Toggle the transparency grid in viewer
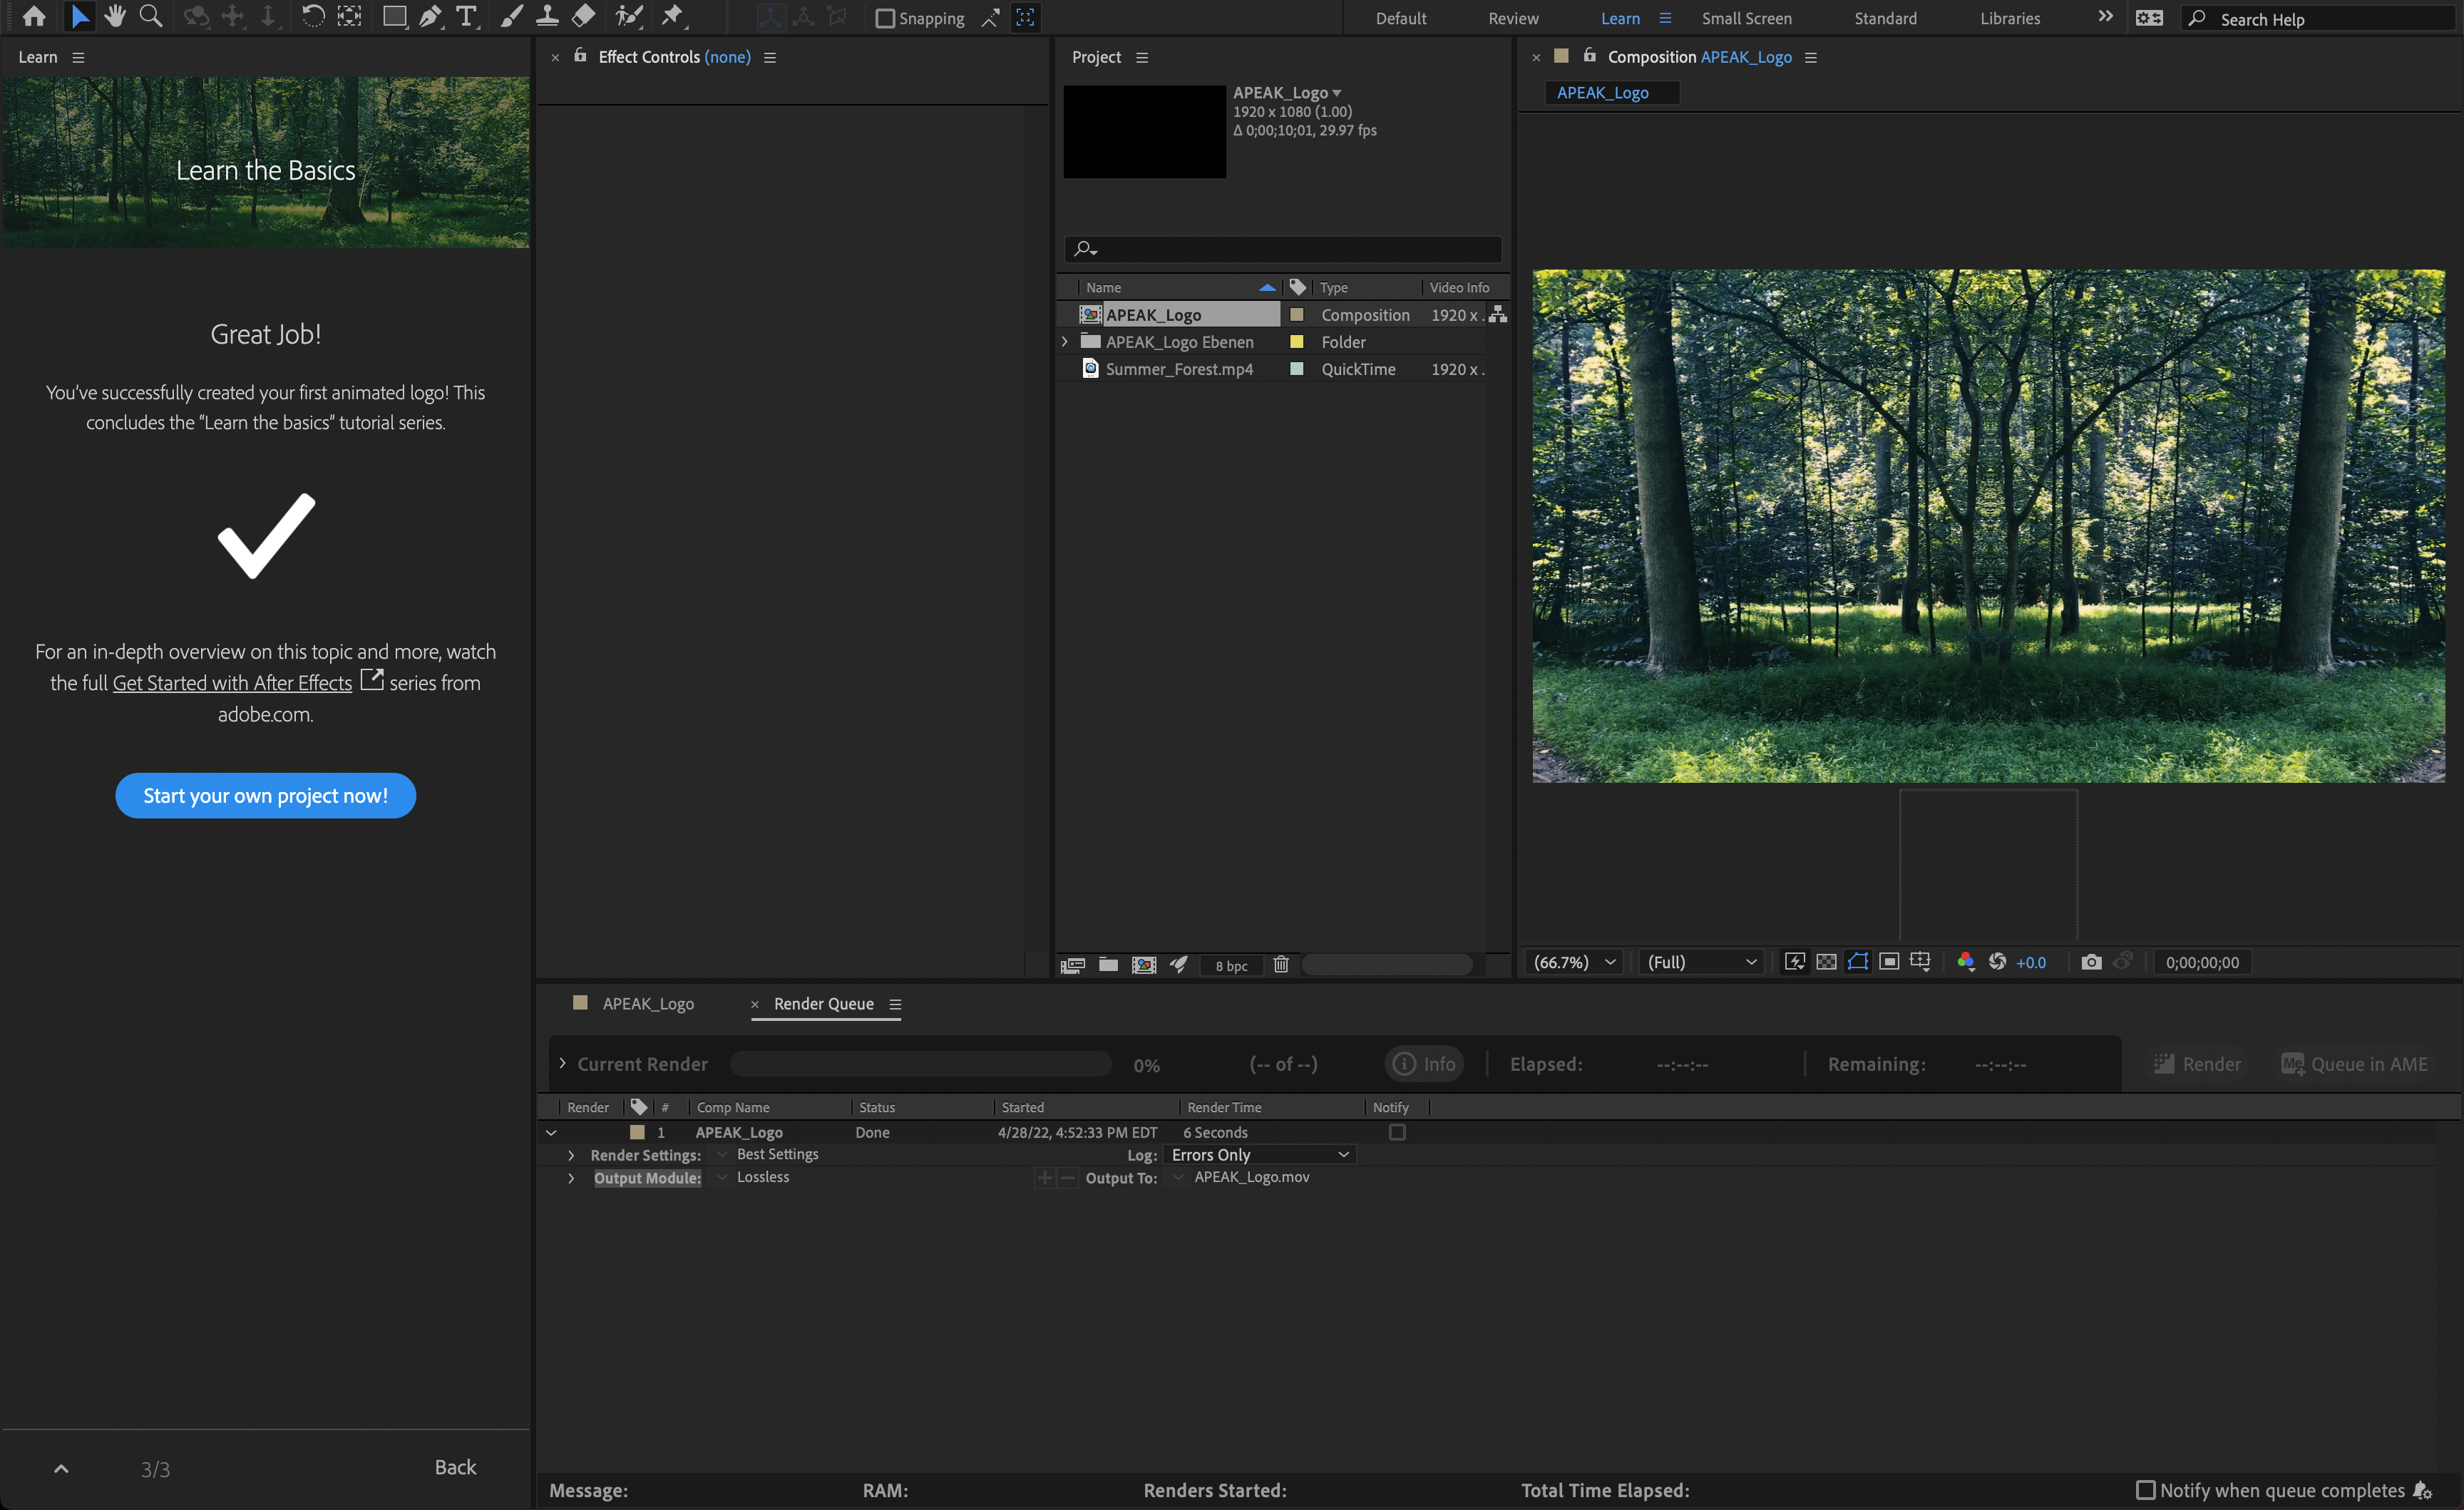The image size is (2464, 1510). [x=1826, y=962]
